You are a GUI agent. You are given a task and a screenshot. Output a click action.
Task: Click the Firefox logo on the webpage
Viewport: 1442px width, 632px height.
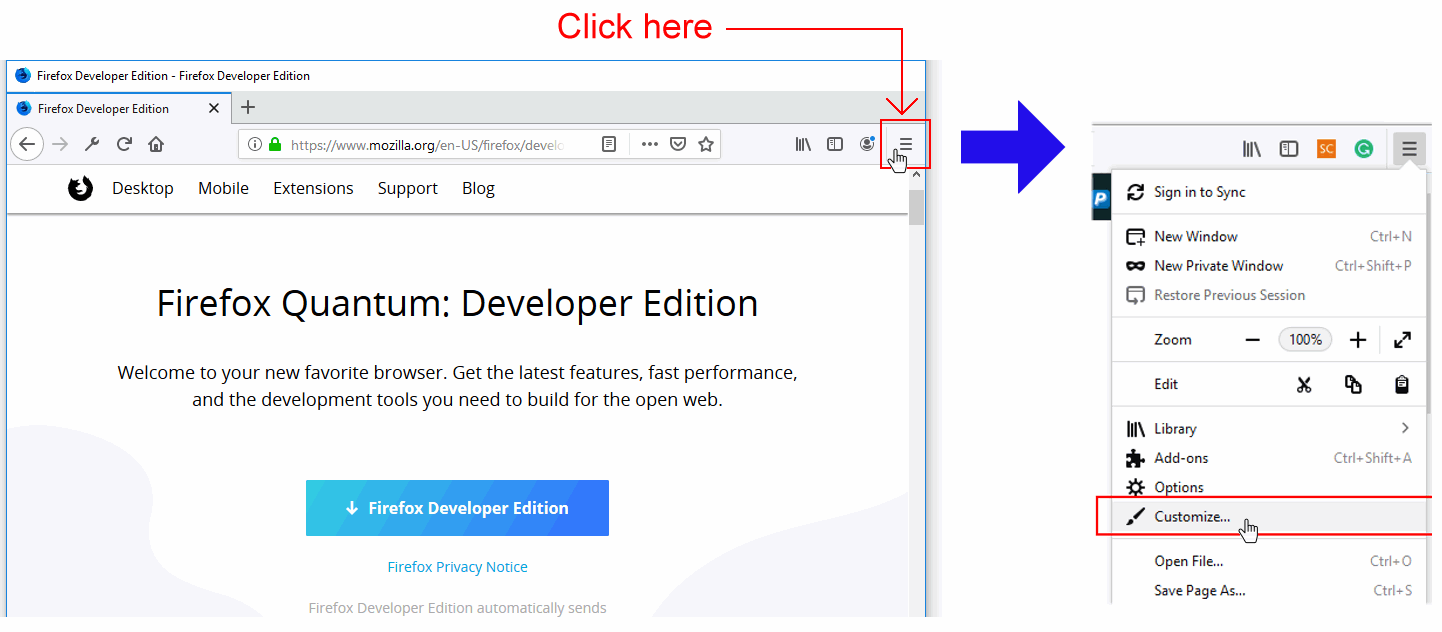81,188
